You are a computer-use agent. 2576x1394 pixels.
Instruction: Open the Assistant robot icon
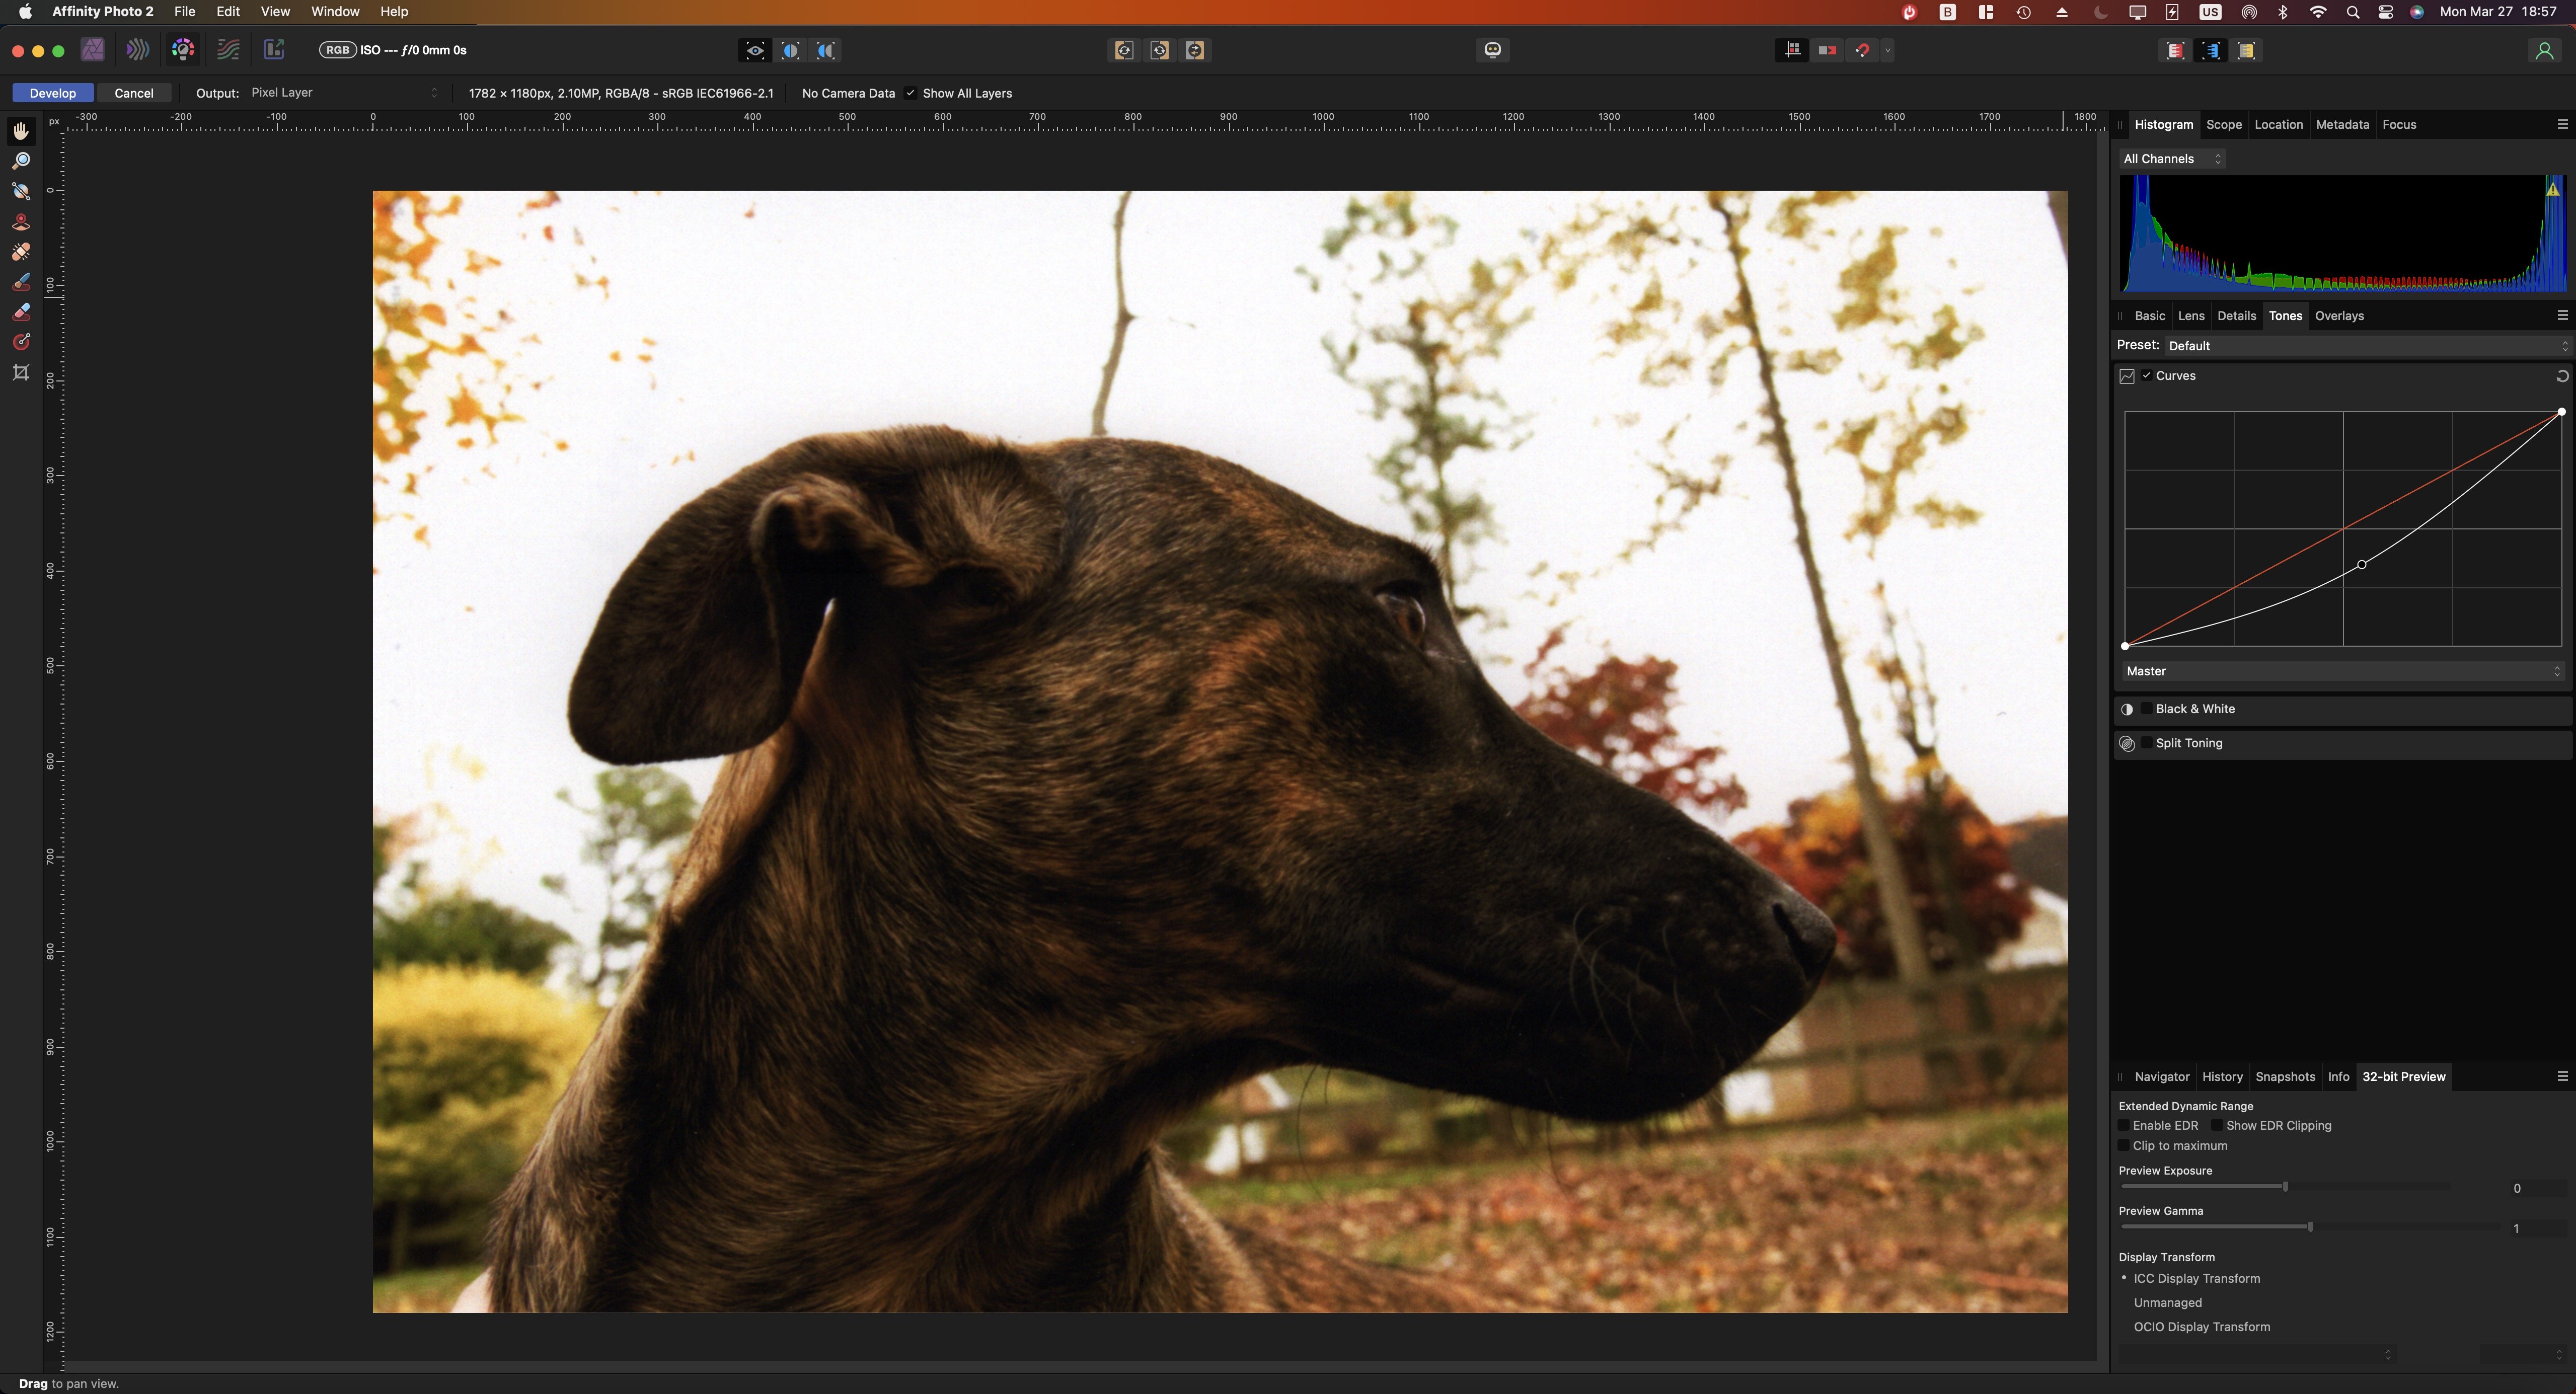pyautogui.click(x=1493, y=50)
